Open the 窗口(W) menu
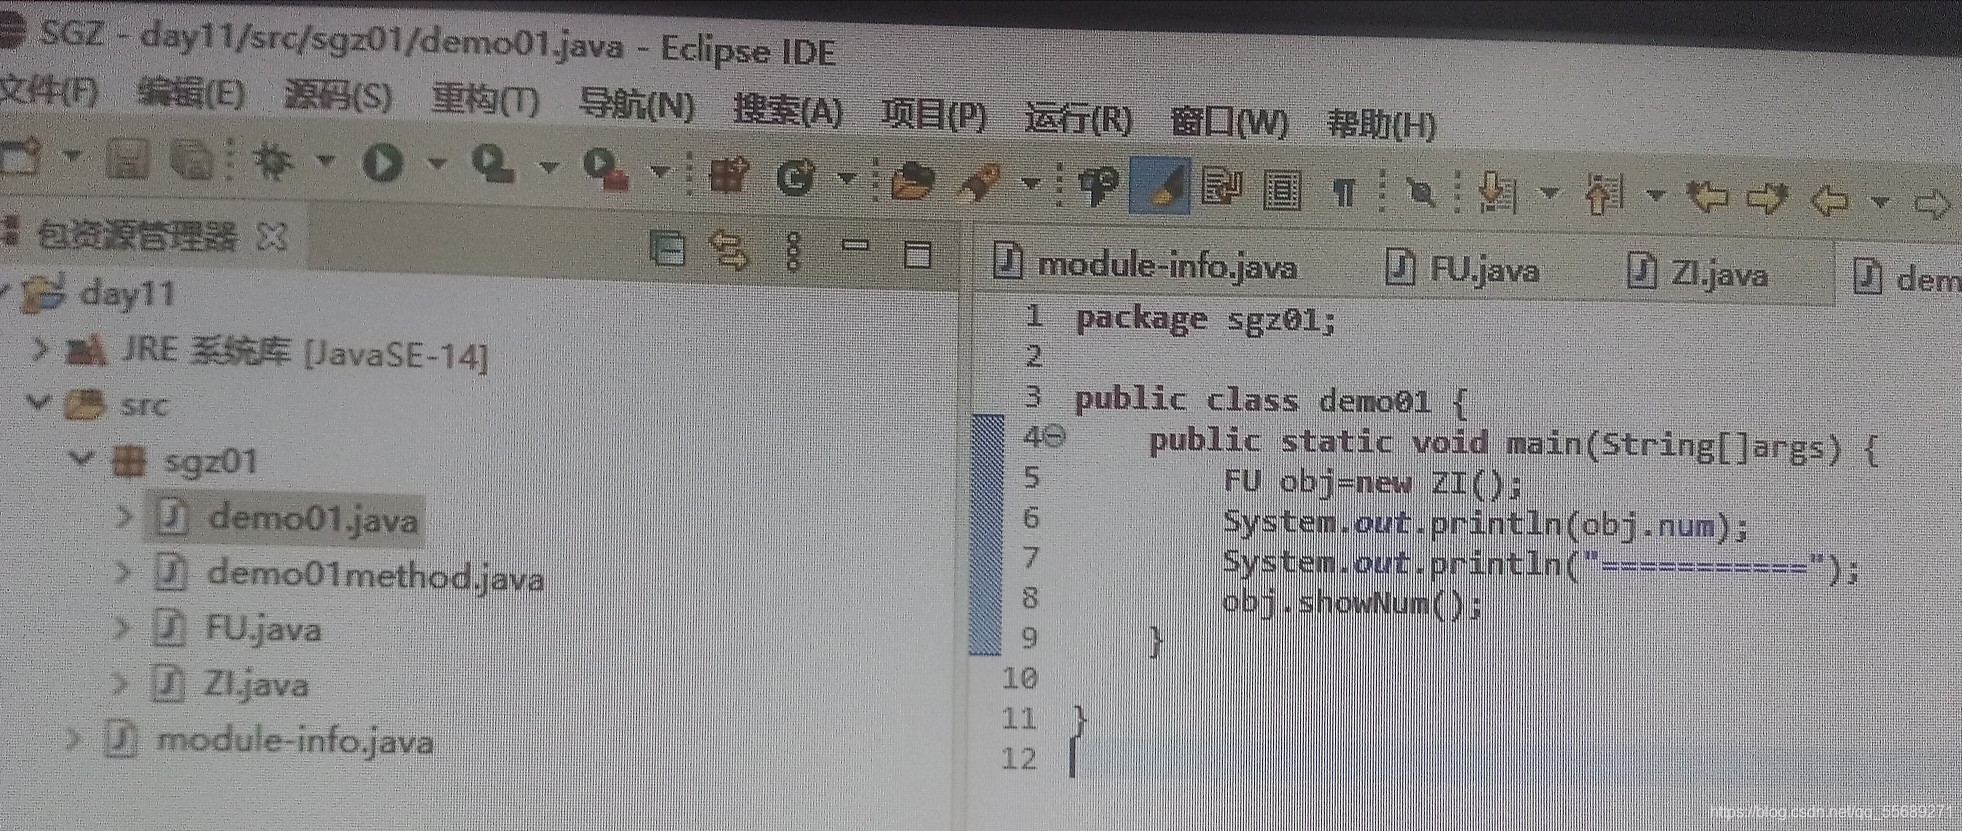This screenshot has width=1962, height=831. pyautogui.click(x=1229, y=122)
